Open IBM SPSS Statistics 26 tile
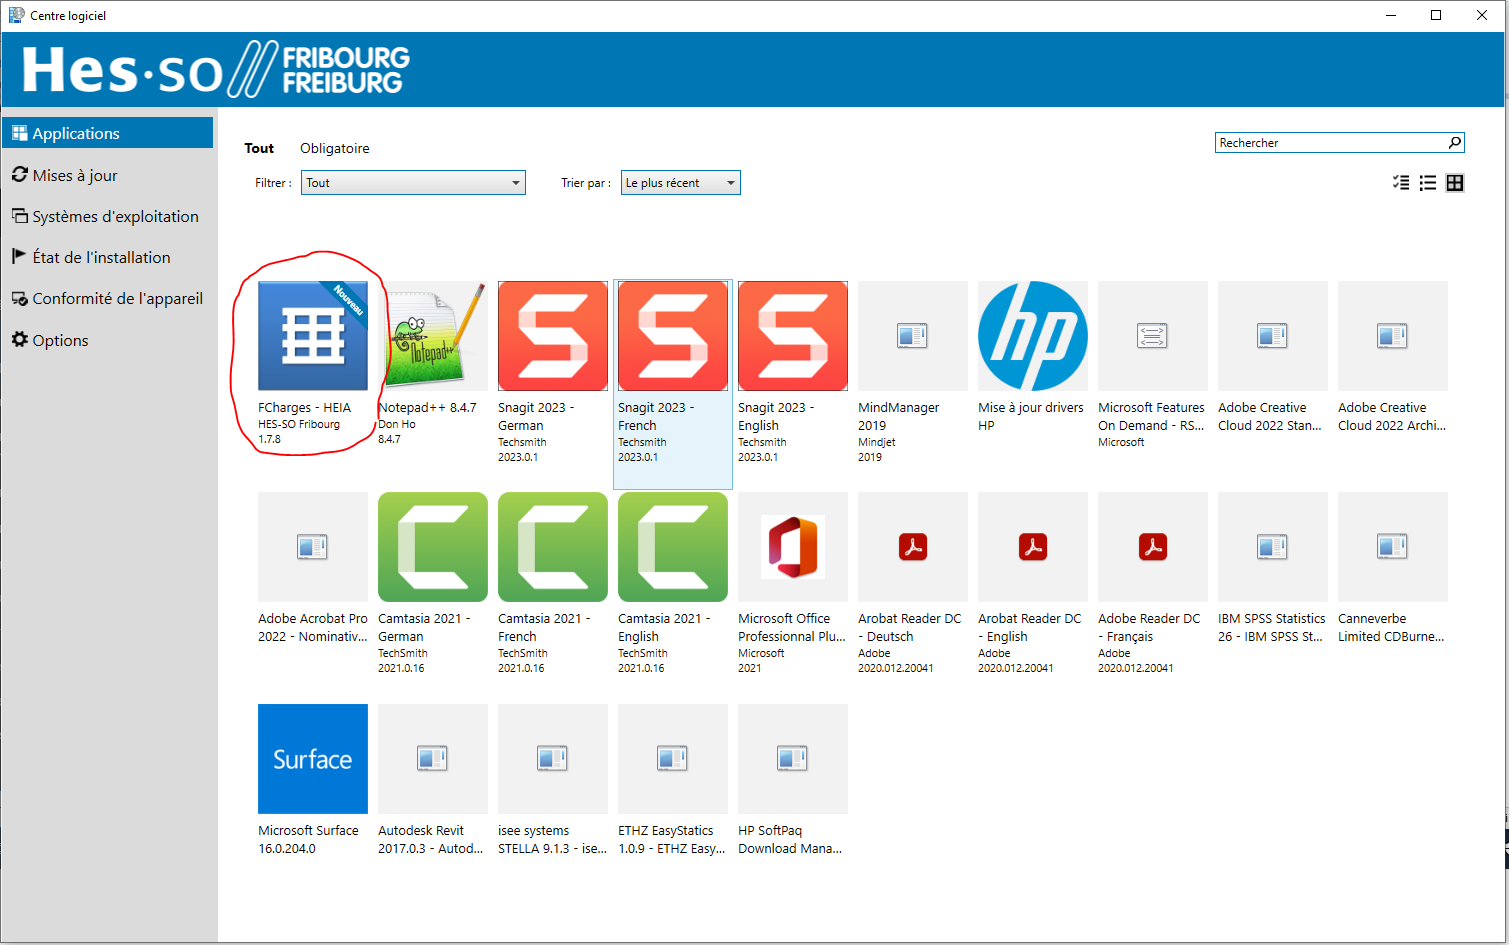Viewport: 1509px width, 945px height. tap(1273, 547)
